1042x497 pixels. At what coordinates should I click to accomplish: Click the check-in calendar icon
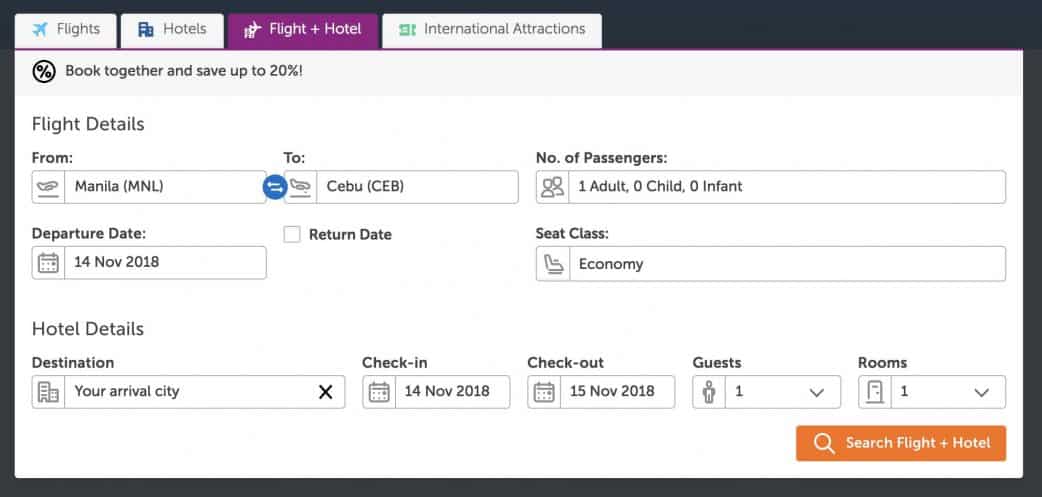379,392
